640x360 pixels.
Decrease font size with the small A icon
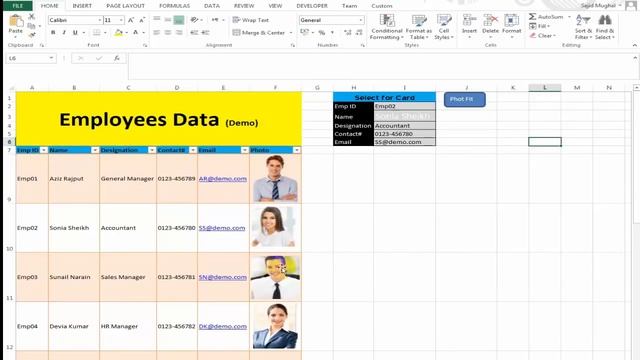click(x=142, y=20)
